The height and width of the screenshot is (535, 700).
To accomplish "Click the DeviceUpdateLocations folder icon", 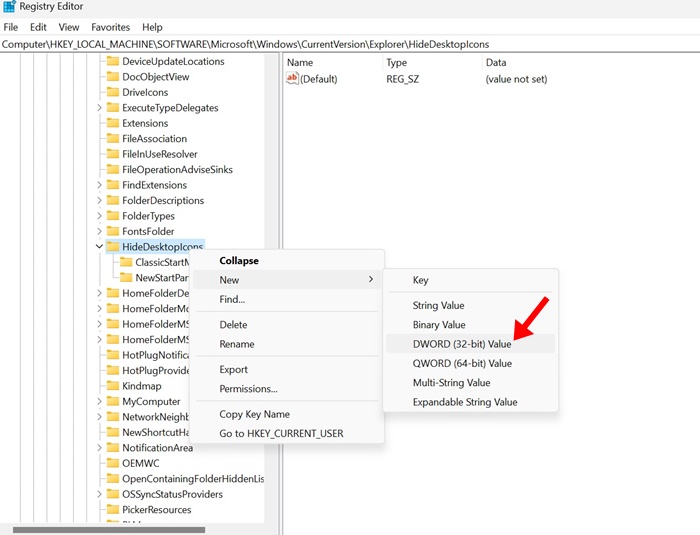I will pyautogui.click(x=113, y=61).
